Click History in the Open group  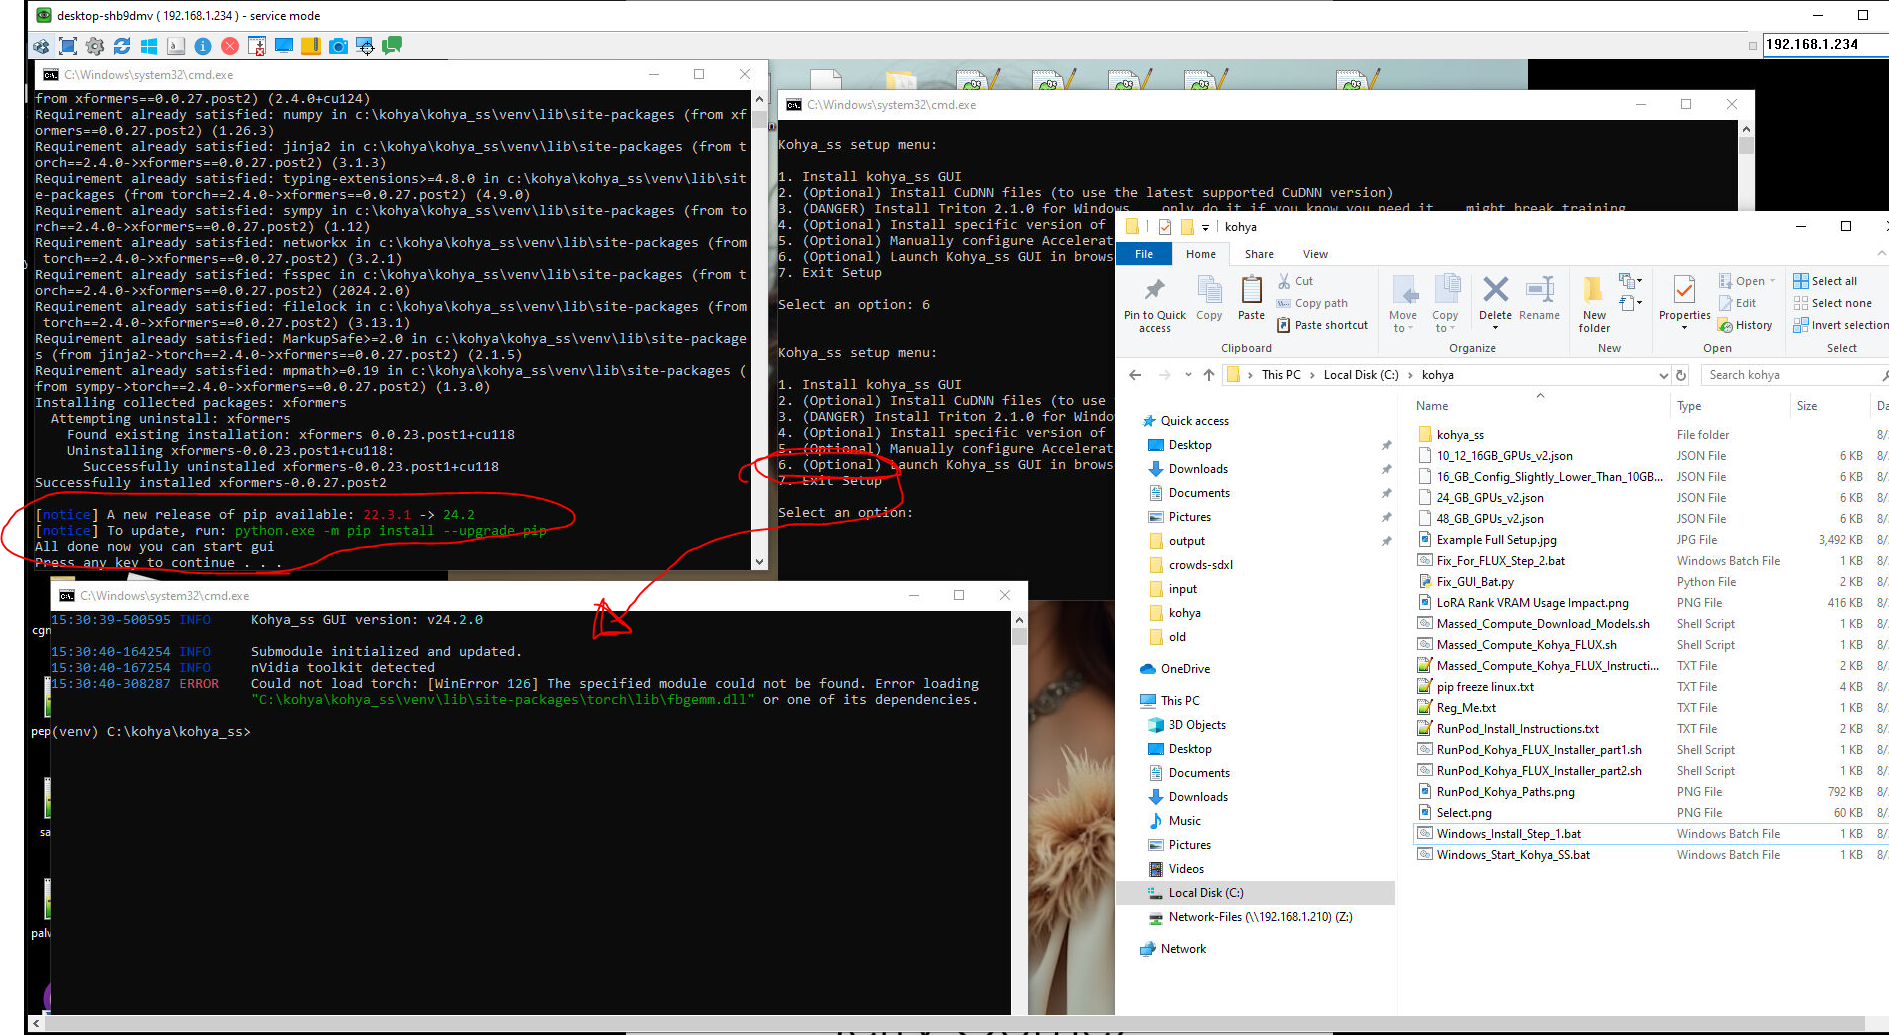[1745, 325]
